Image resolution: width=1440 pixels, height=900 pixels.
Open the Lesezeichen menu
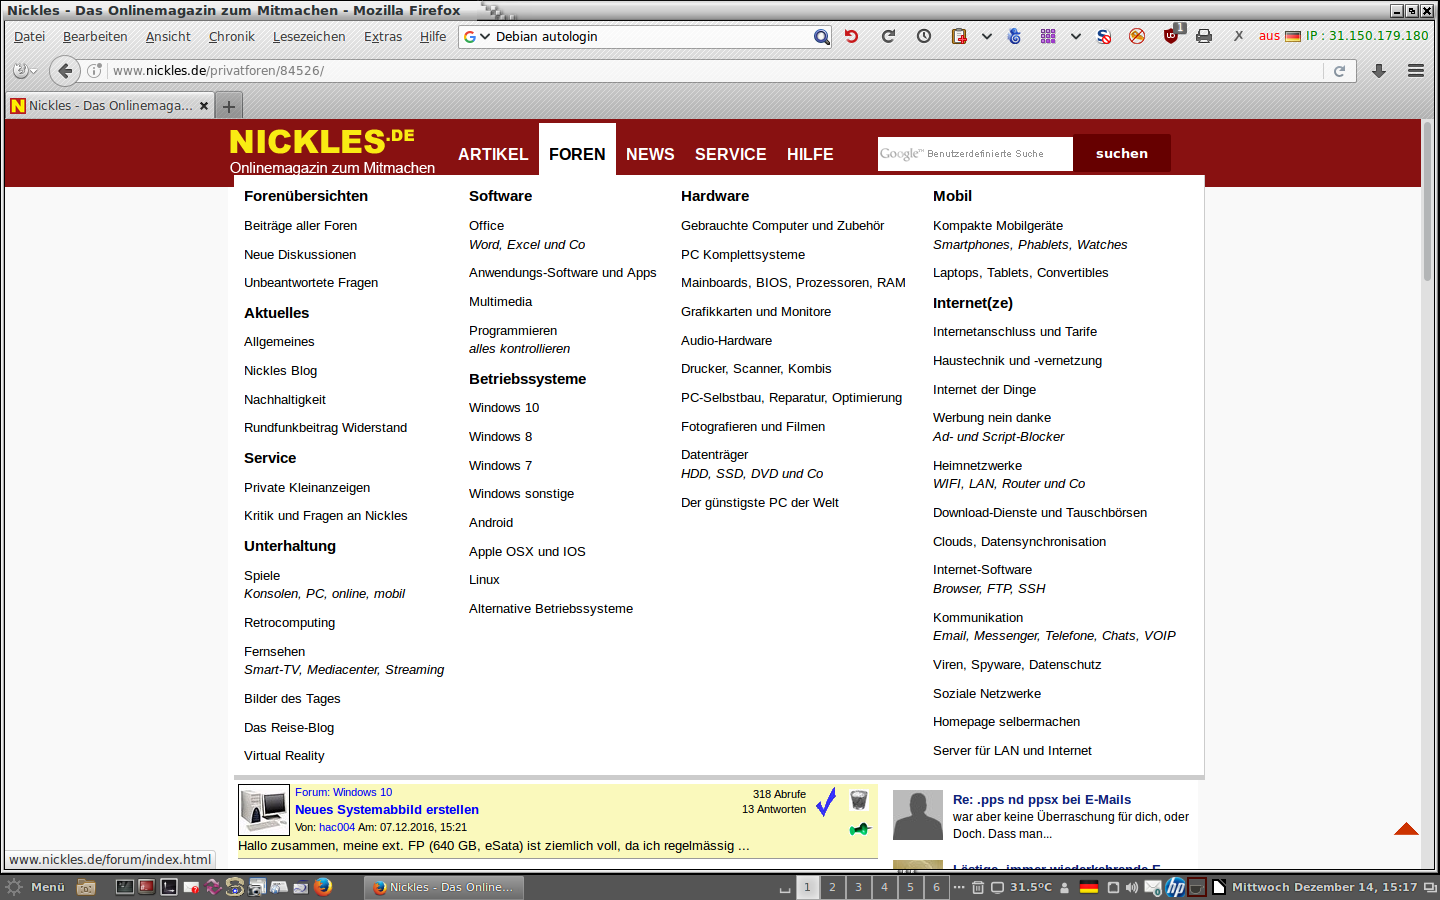click(x=309, y=37)
